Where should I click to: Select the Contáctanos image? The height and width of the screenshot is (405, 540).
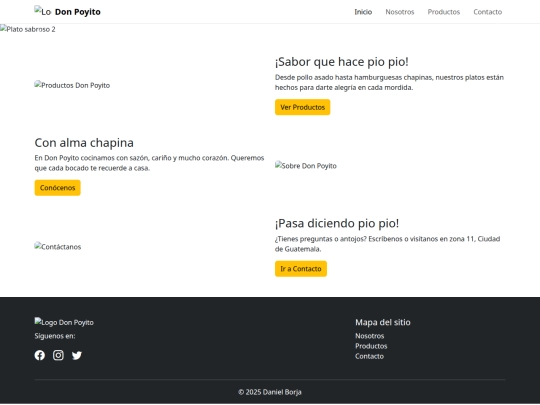click(58, 247)
